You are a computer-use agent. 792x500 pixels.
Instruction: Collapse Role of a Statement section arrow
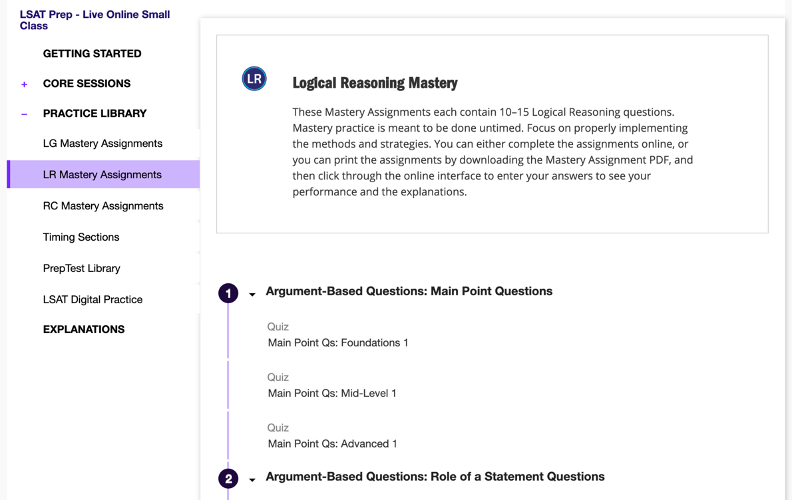click(x=252, y=479)
